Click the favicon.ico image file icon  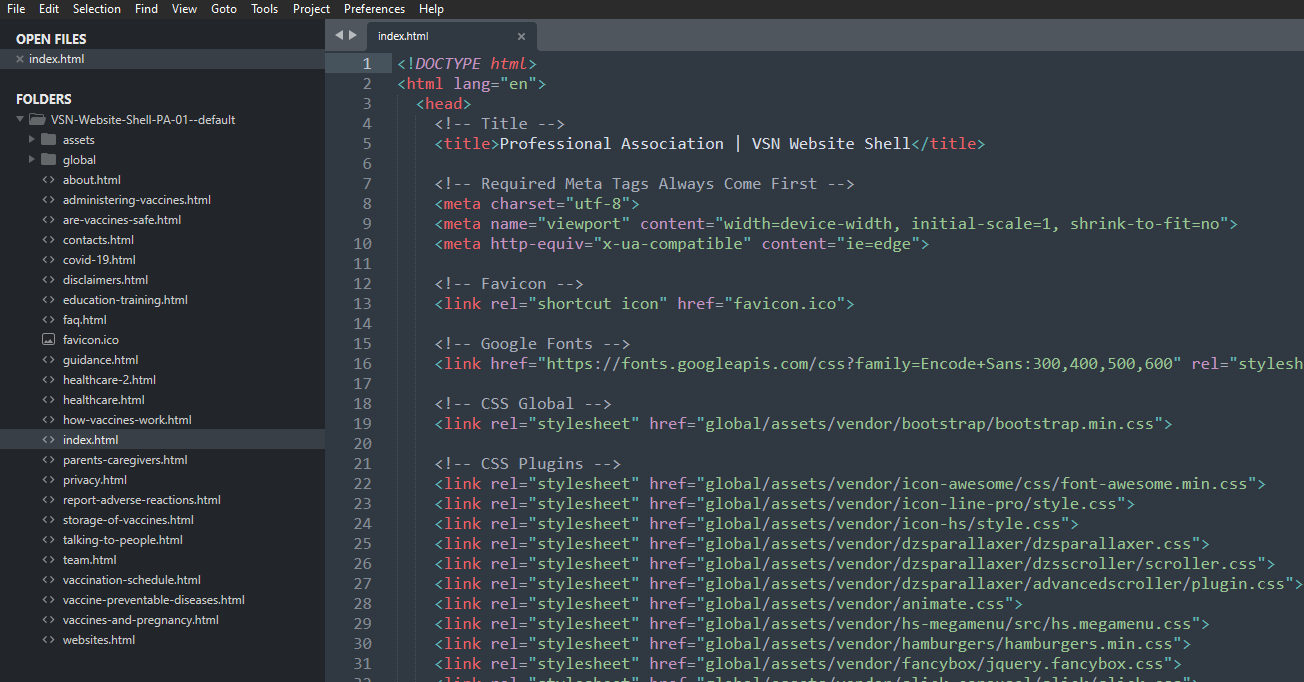click(x=48, y=340)
